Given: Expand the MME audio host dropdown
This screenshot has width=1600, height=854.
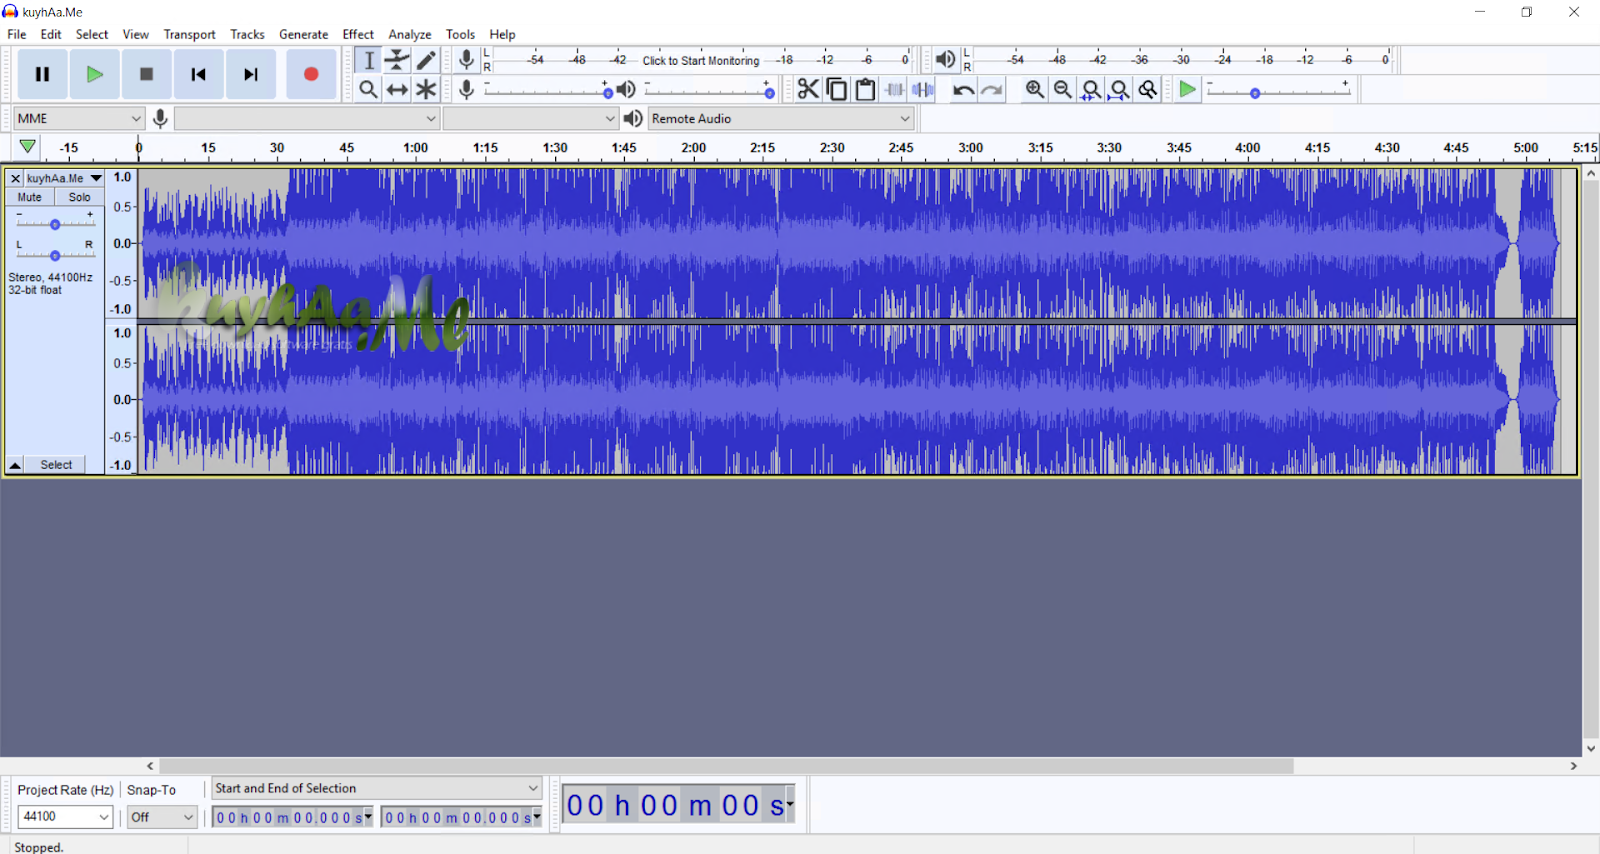Looking at the screenshot, I should pos(79,119).
